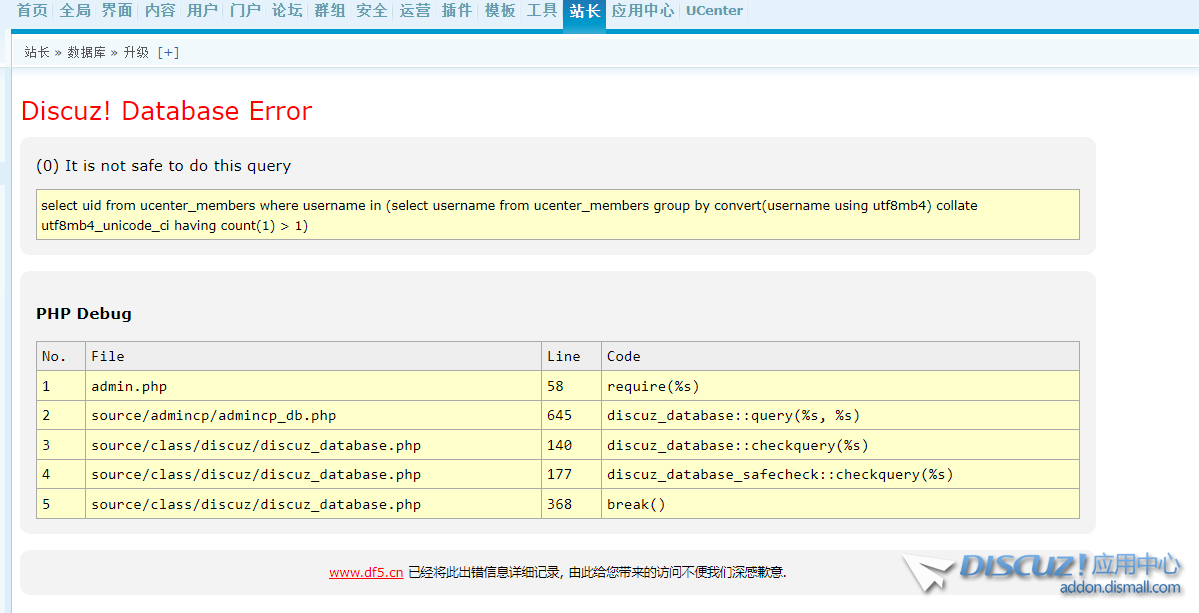Screen dimensions: 1199x613
Task: Select the 模板 templates menu
Action: pyautogui.click(x=499, y=12)
